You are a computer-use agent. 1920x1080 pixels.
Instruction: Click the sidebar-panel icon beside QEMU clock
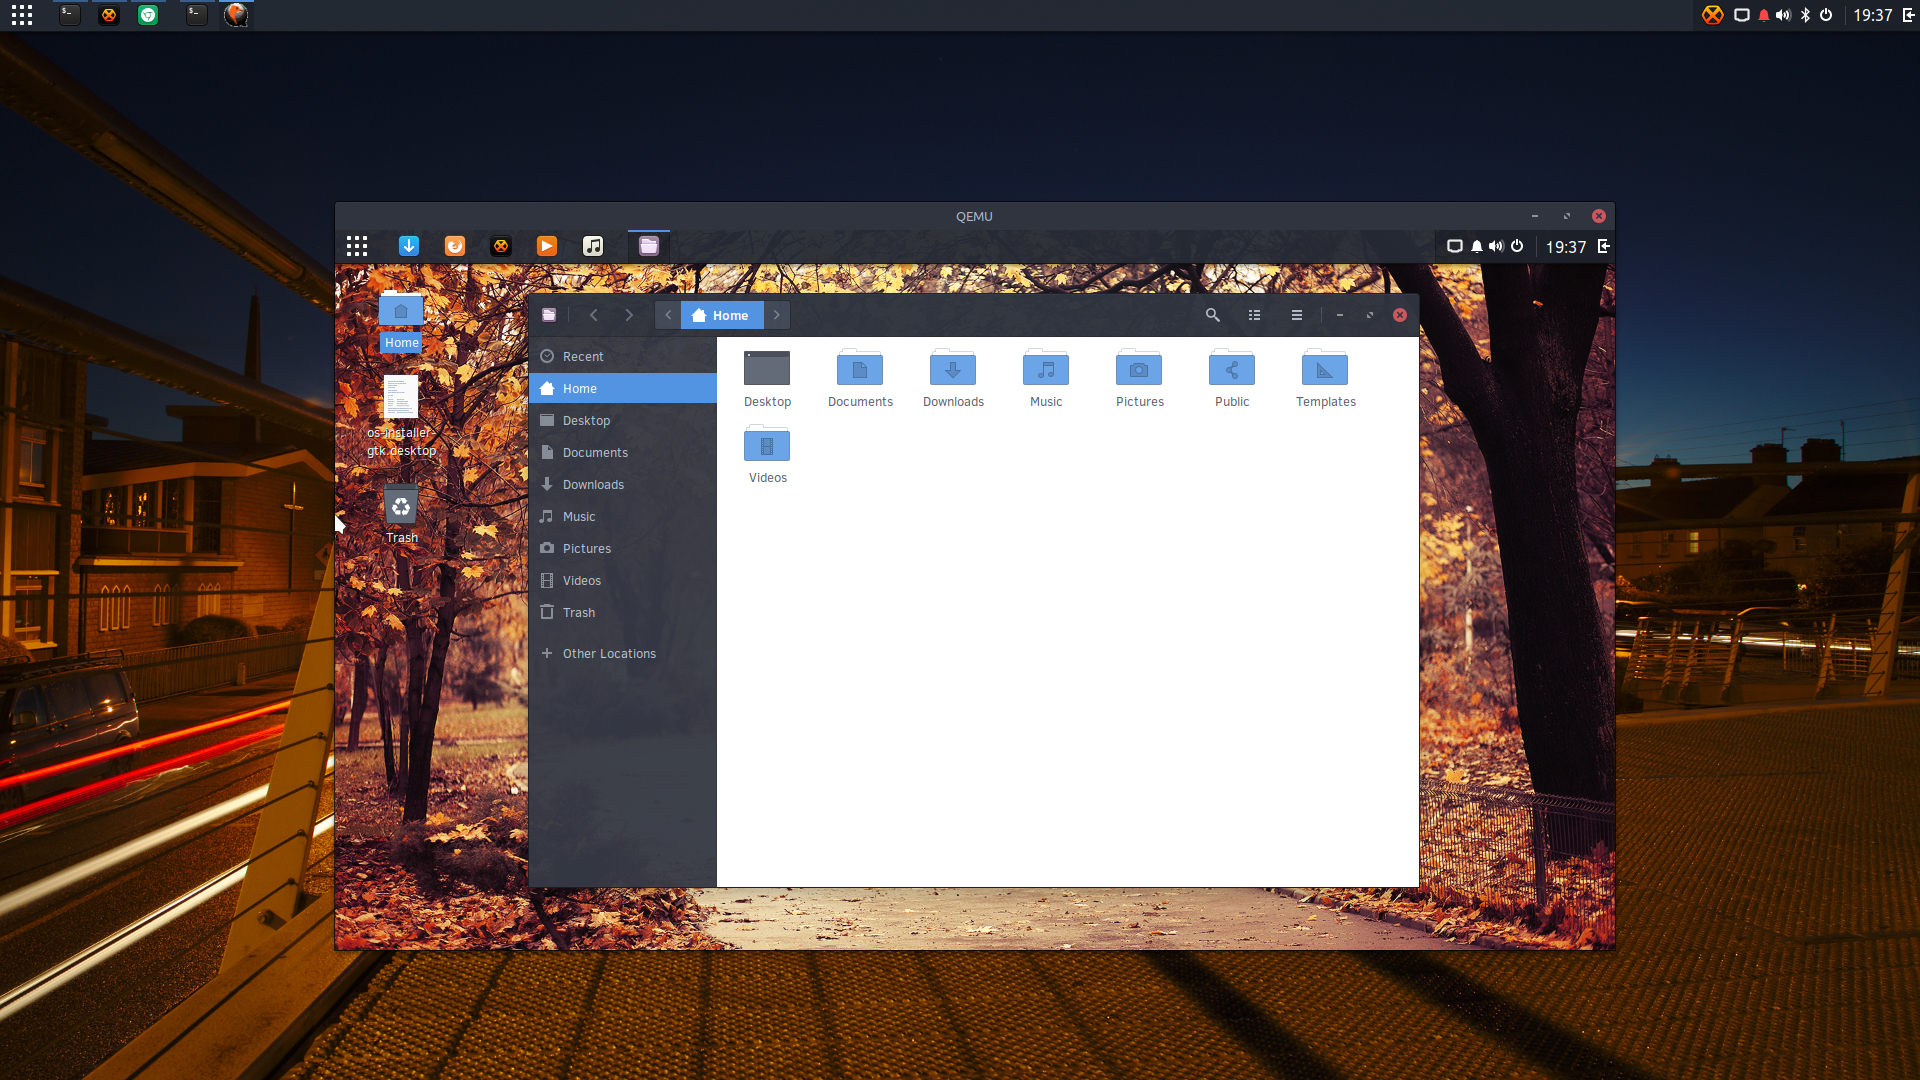pos(1603,246)
